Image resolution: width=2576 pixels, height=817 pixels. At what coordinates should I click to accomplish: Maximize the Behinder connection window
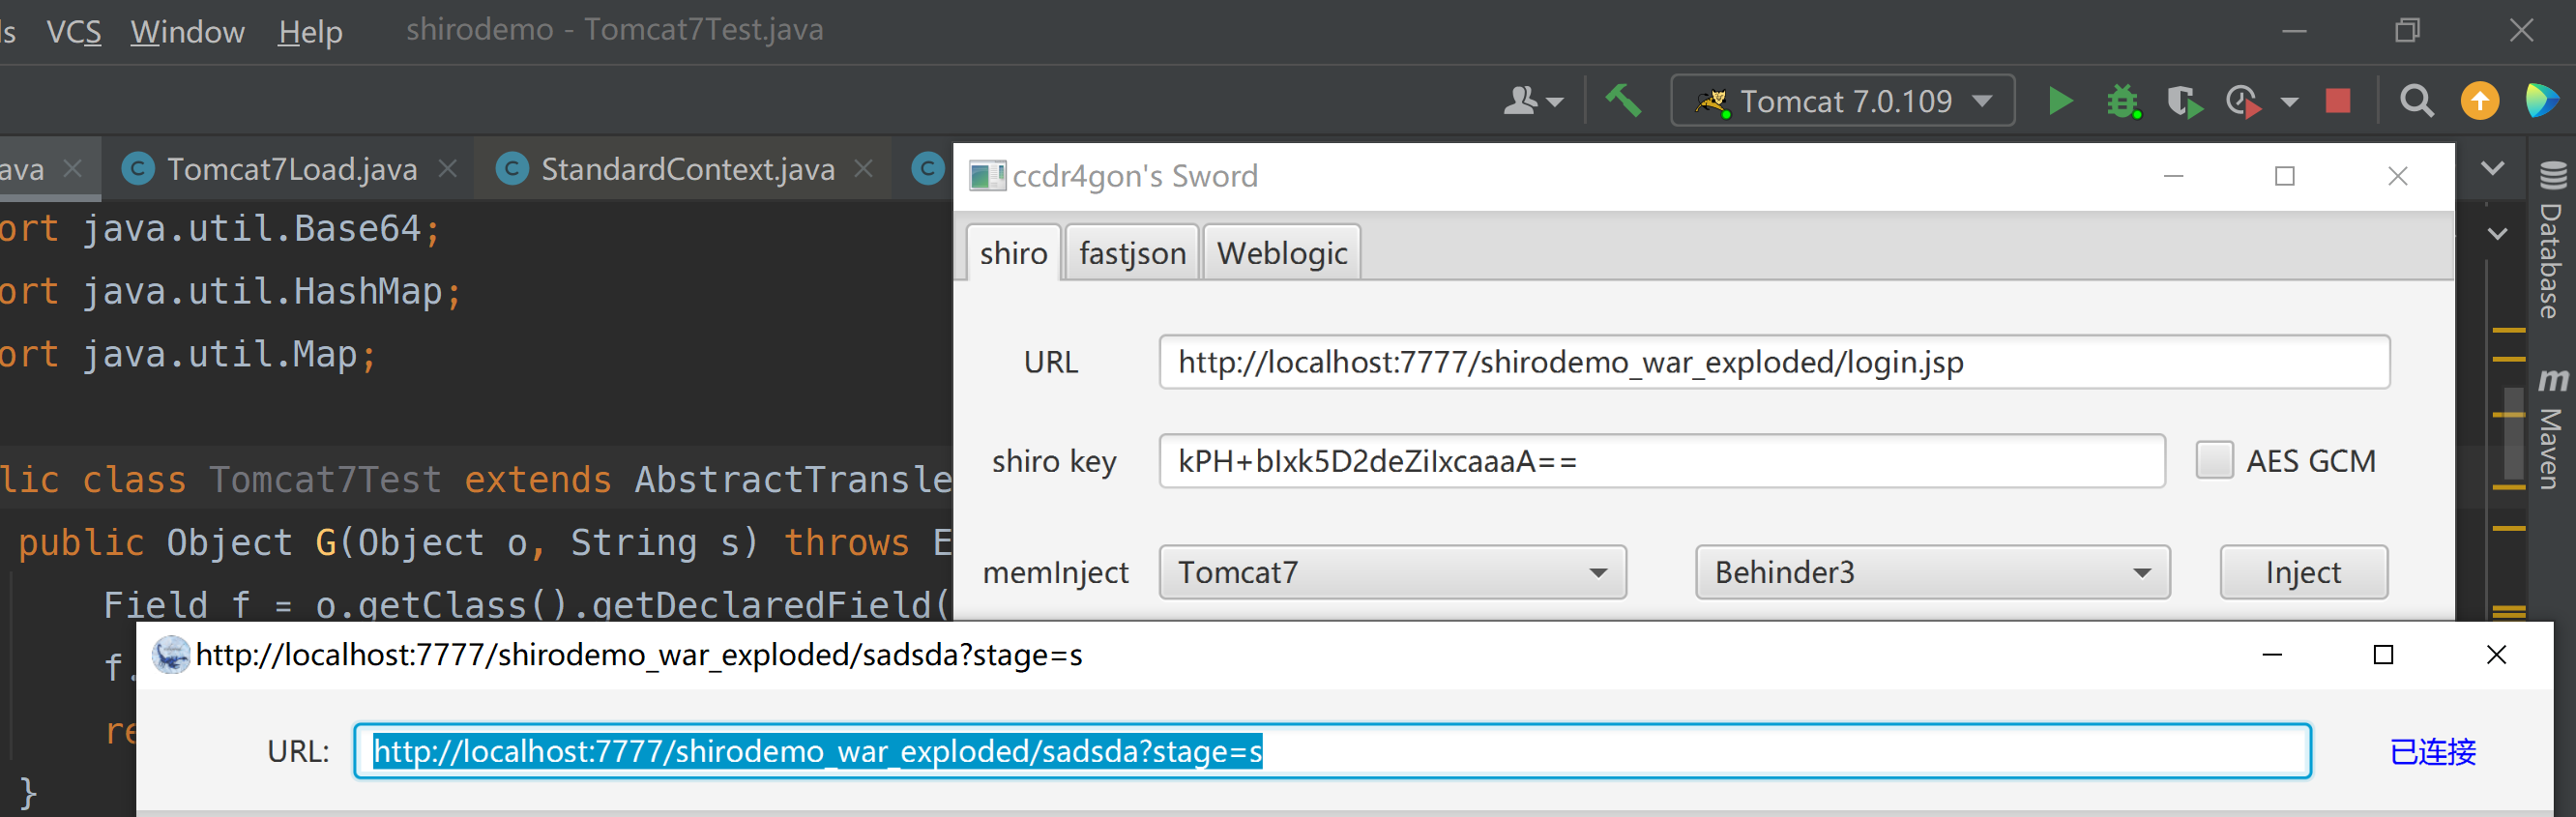pyautogui.click(x=2383, y=654)
